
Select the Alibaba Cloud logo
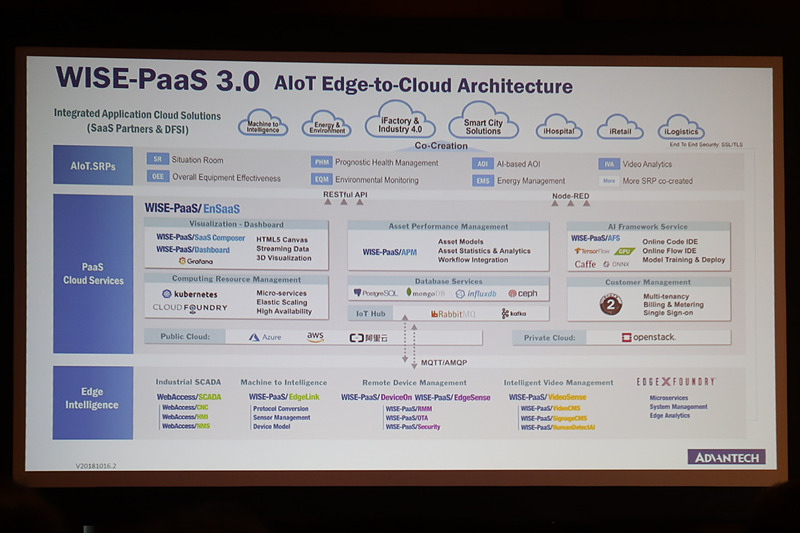point(368,338)
